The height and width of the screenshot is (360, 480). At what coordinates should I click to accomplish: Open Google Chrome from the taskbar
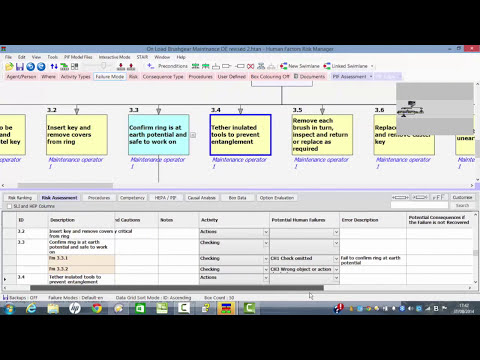(x=97, y=308)
